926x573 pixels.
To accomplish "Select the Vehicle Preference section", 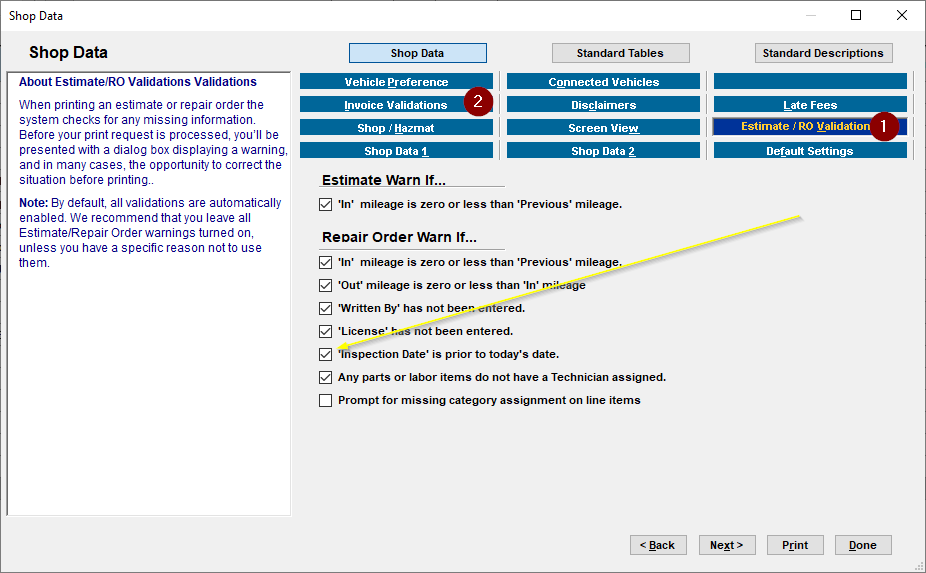I will [x=396, y=82].
